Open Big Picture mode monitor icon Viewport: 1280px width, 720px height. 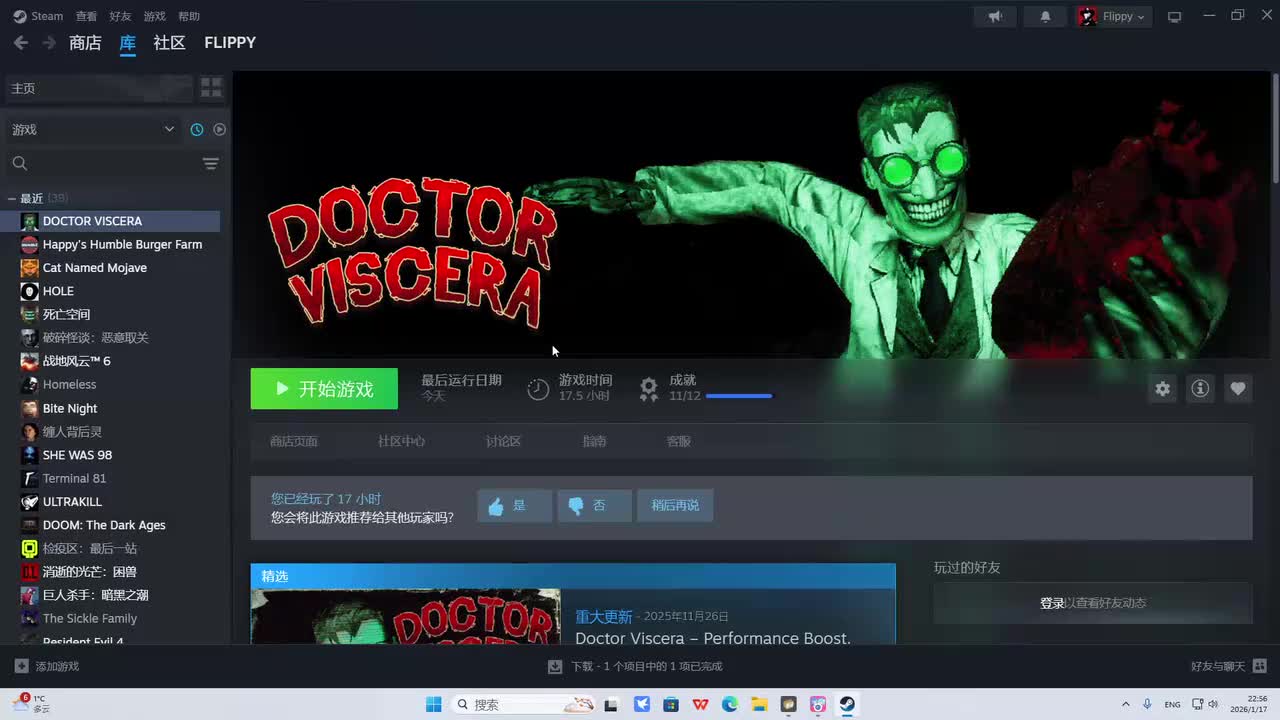tap(1174, 16)
